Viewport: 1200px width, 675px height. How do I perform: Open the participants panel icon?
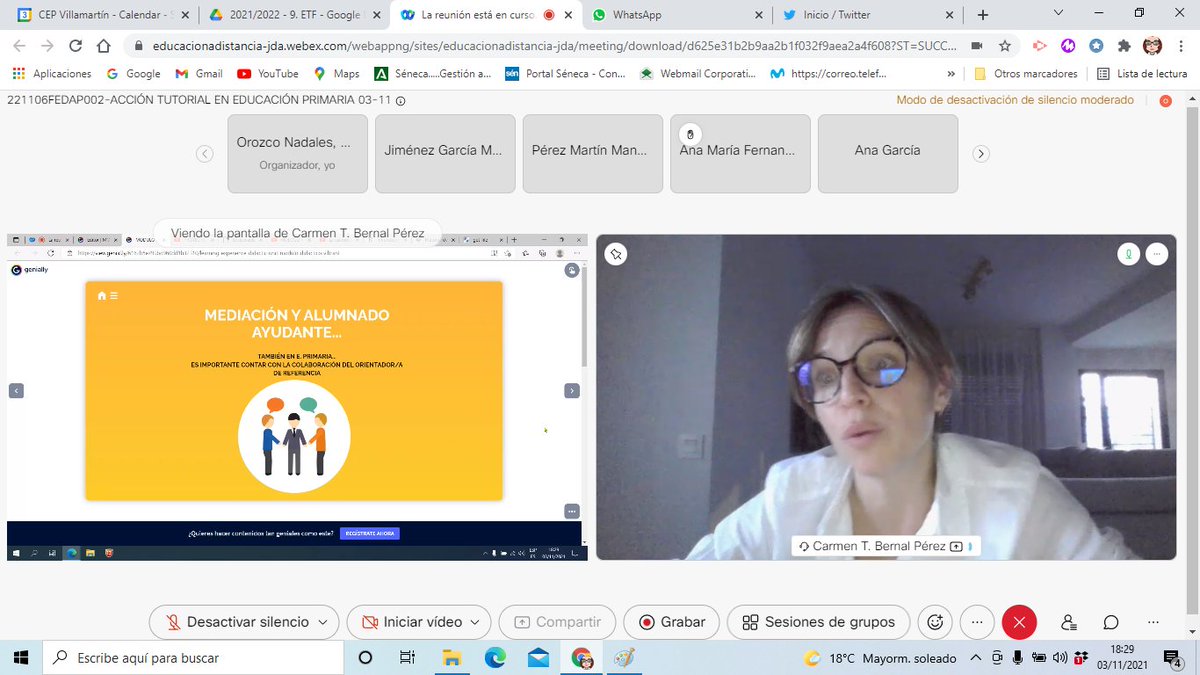pos(1069,622)
